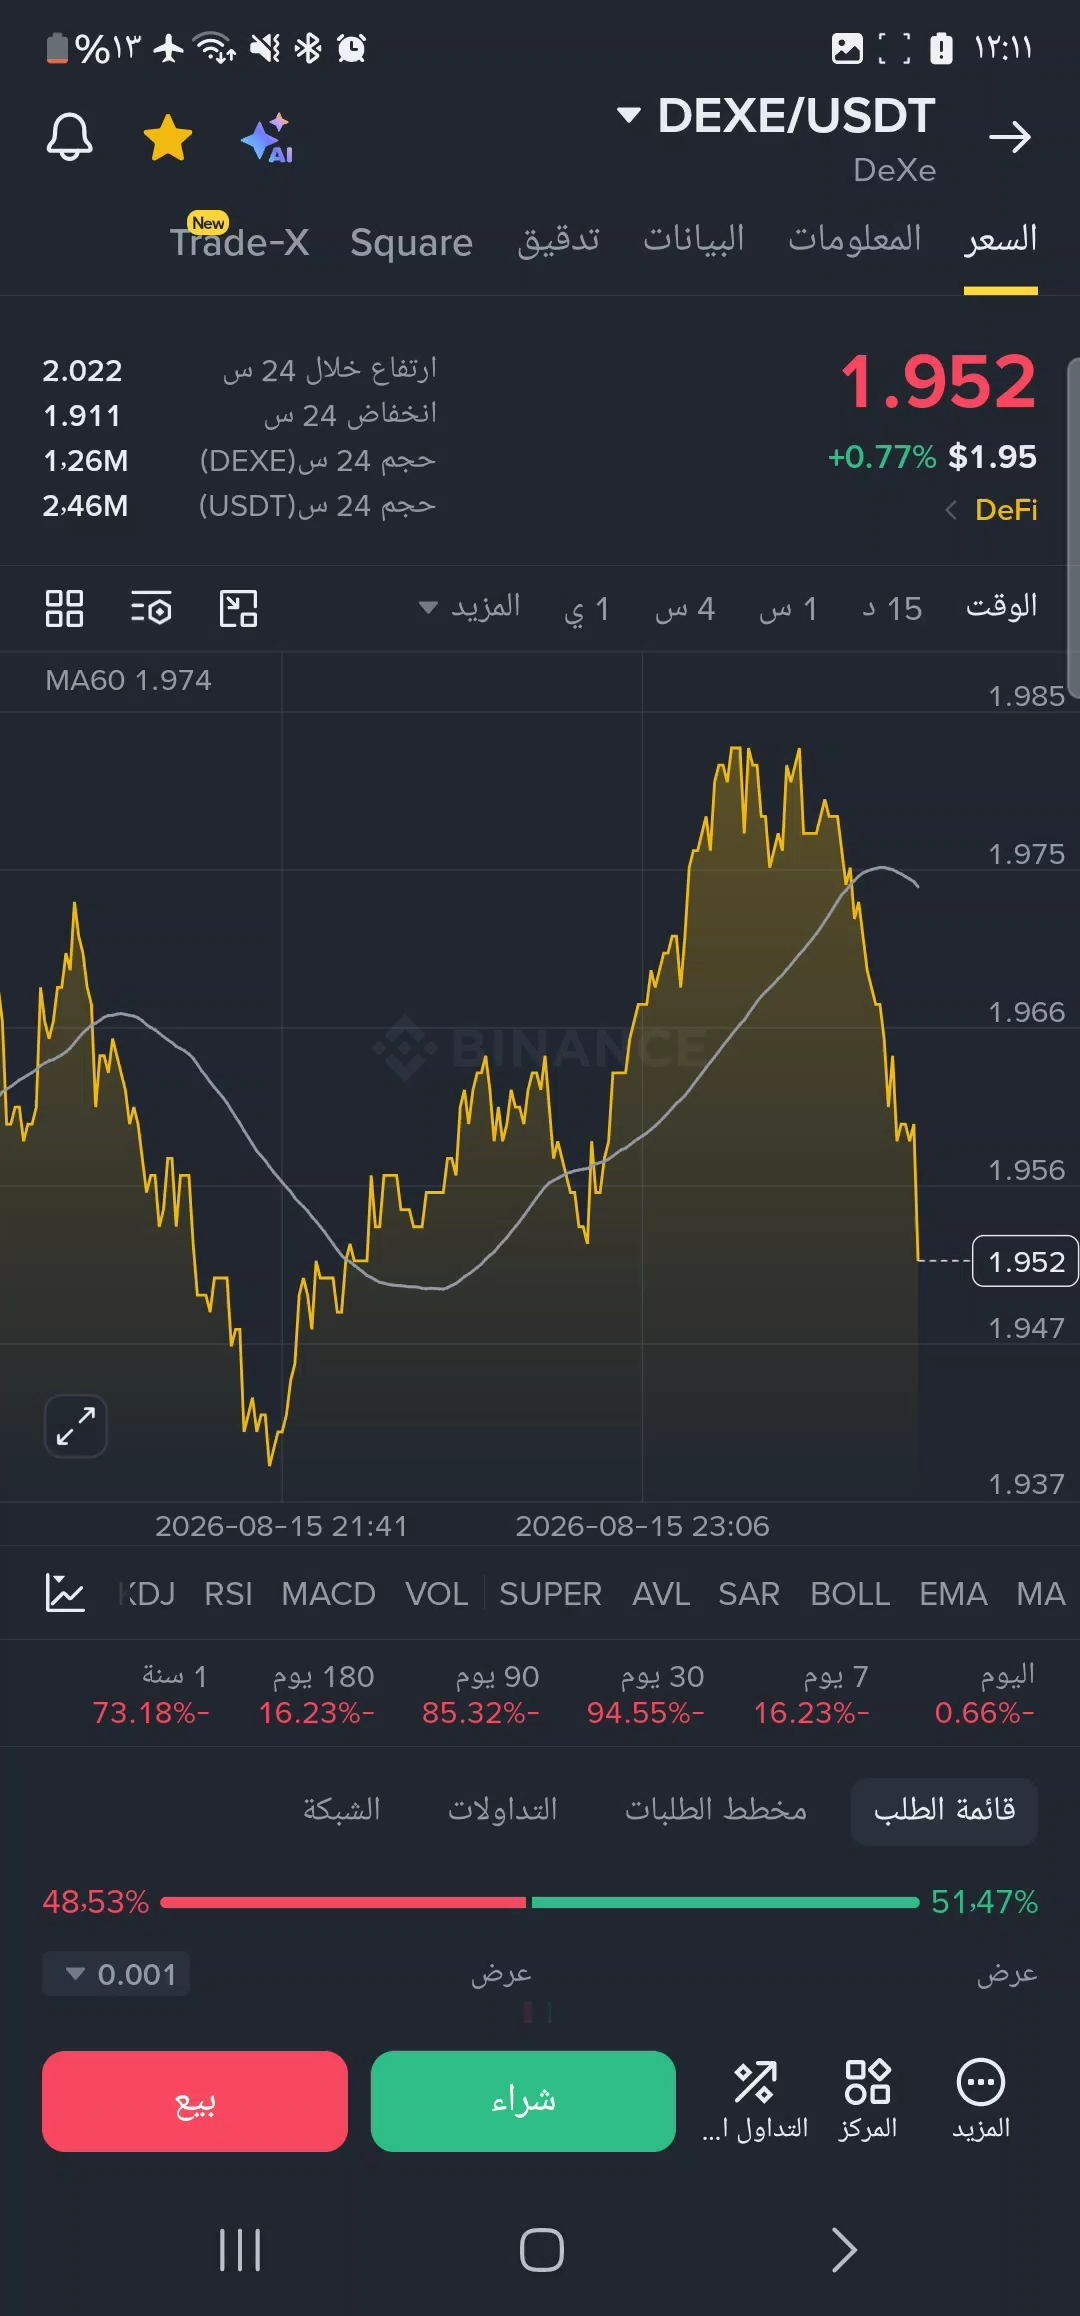
Task: Select the 4 س timeframe
Action: [685, 608]
